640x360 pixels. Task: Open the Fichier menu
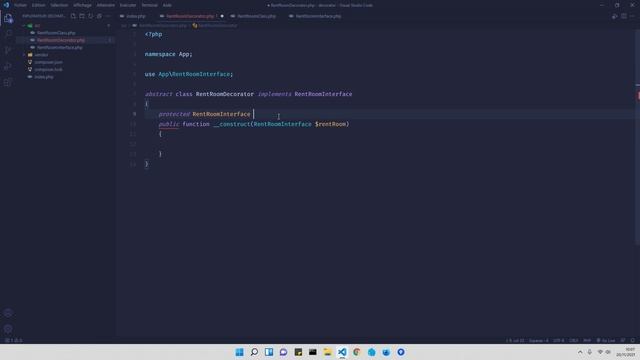(20, 5)
